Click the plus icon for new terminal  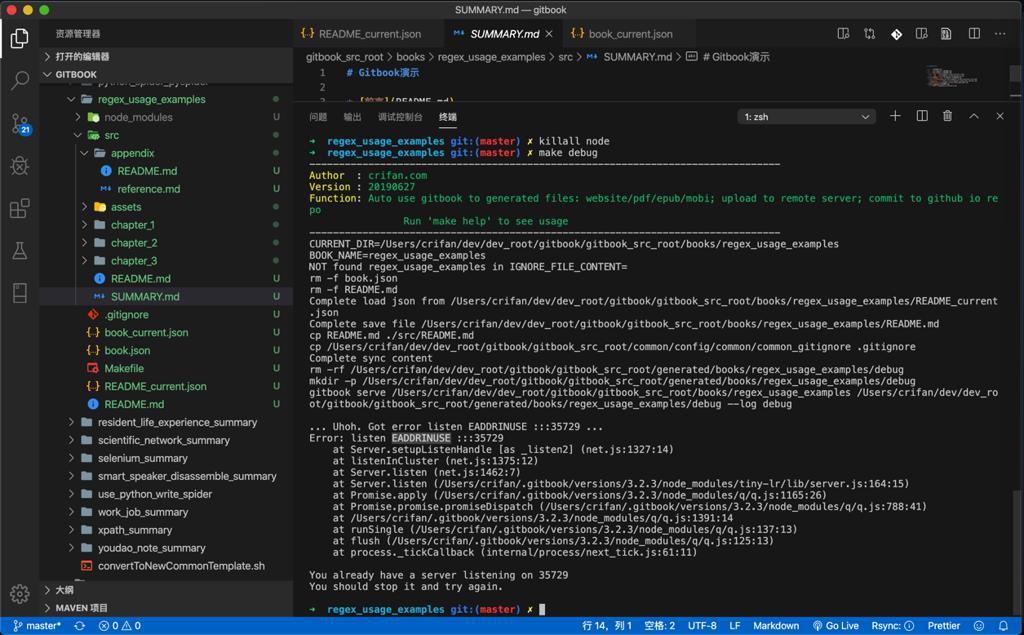(895, 116)
